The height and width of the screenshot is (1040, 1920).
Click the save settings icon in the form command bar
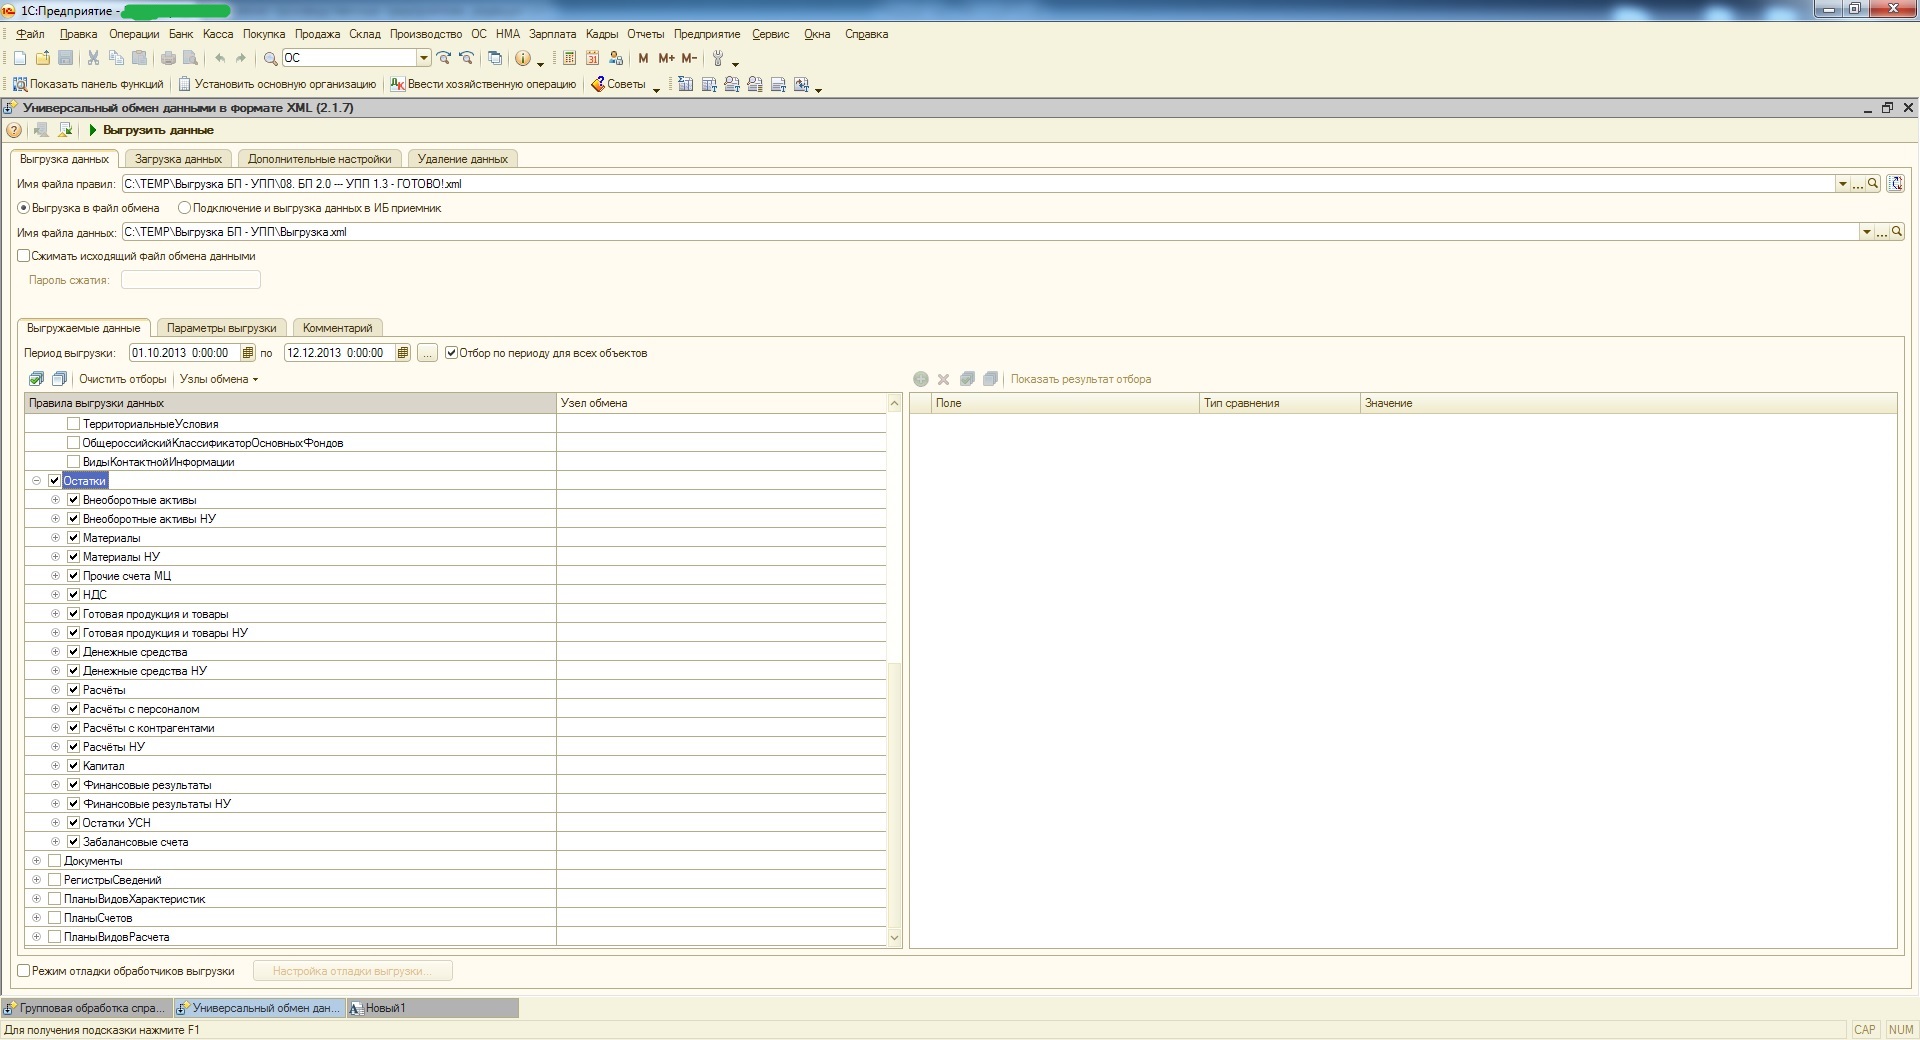(65, 130)
